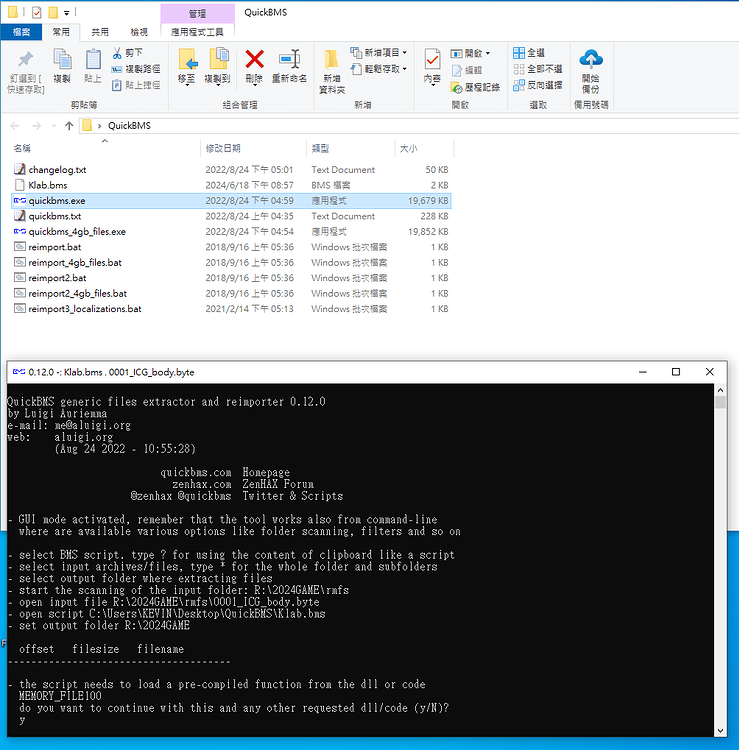Sort by the Size column header
The image size is (739, 750).
pos(424,148)
